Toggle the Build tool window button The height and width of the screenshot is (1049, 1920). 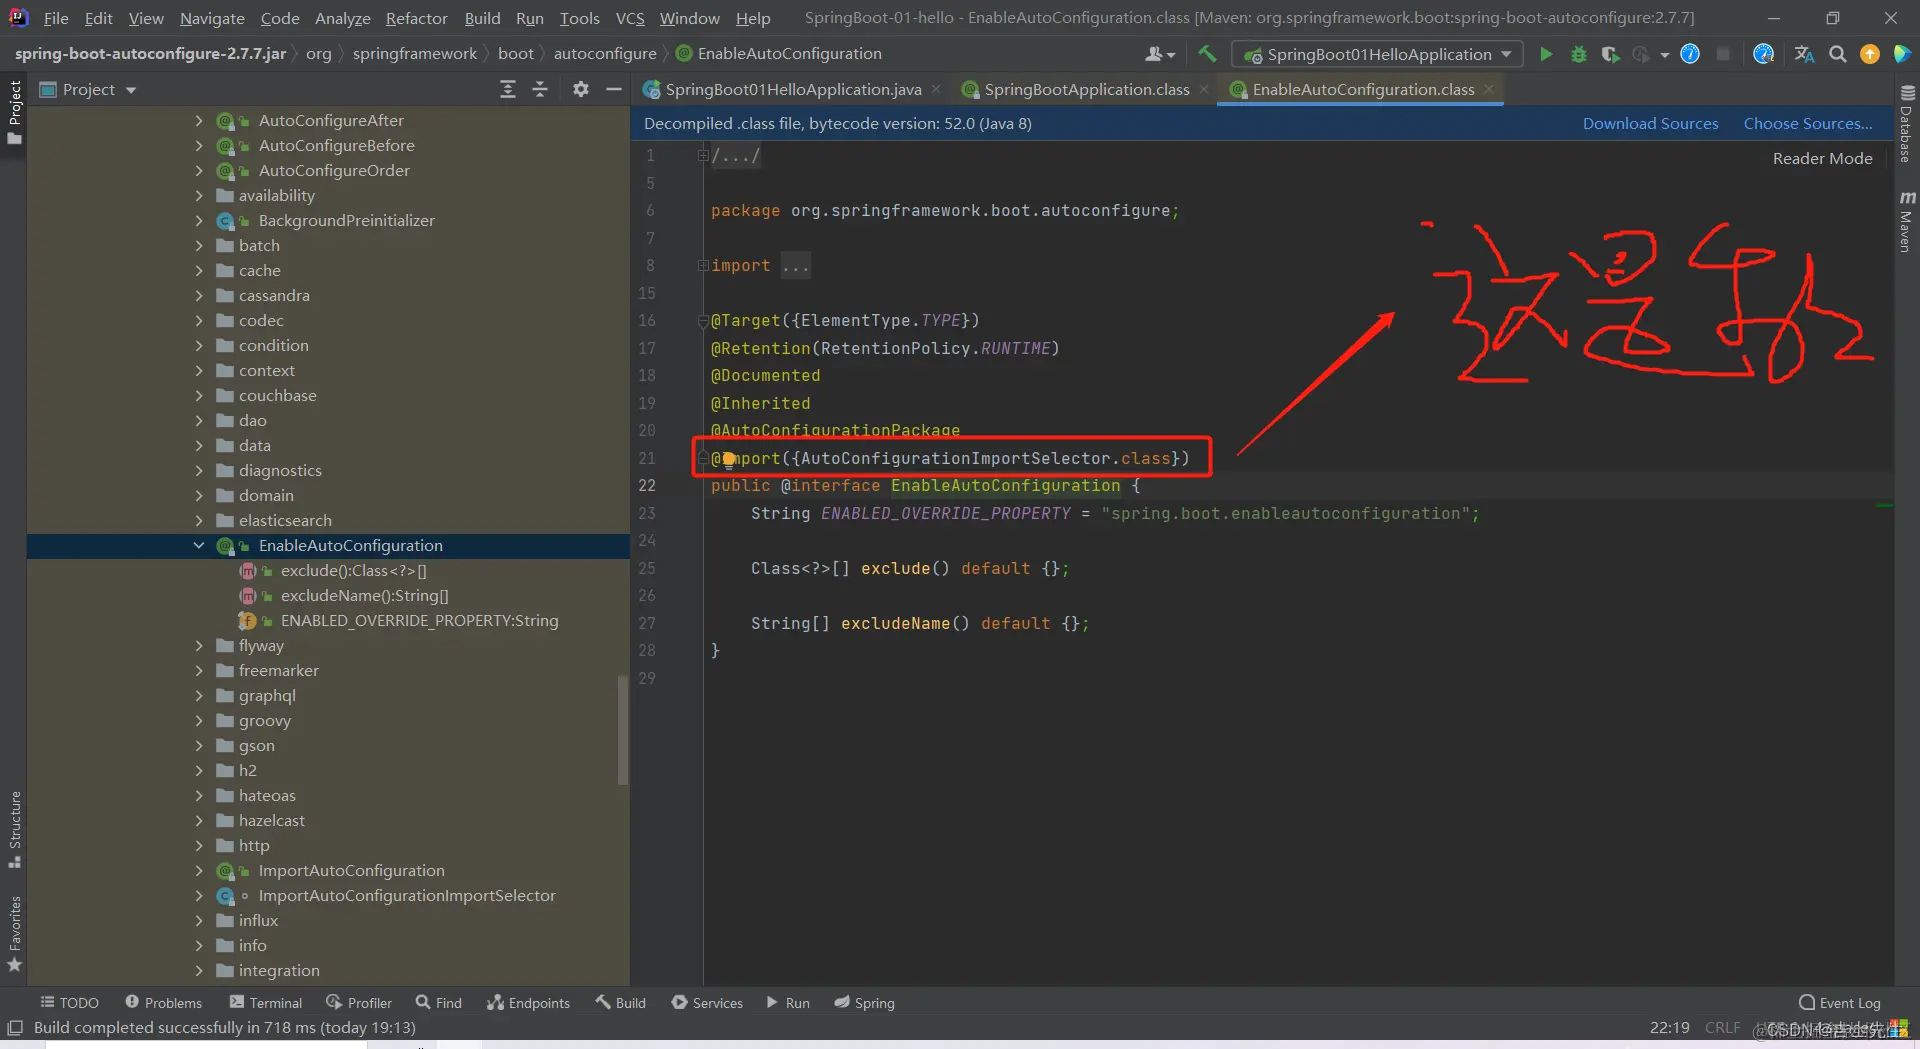[620, 1002]
